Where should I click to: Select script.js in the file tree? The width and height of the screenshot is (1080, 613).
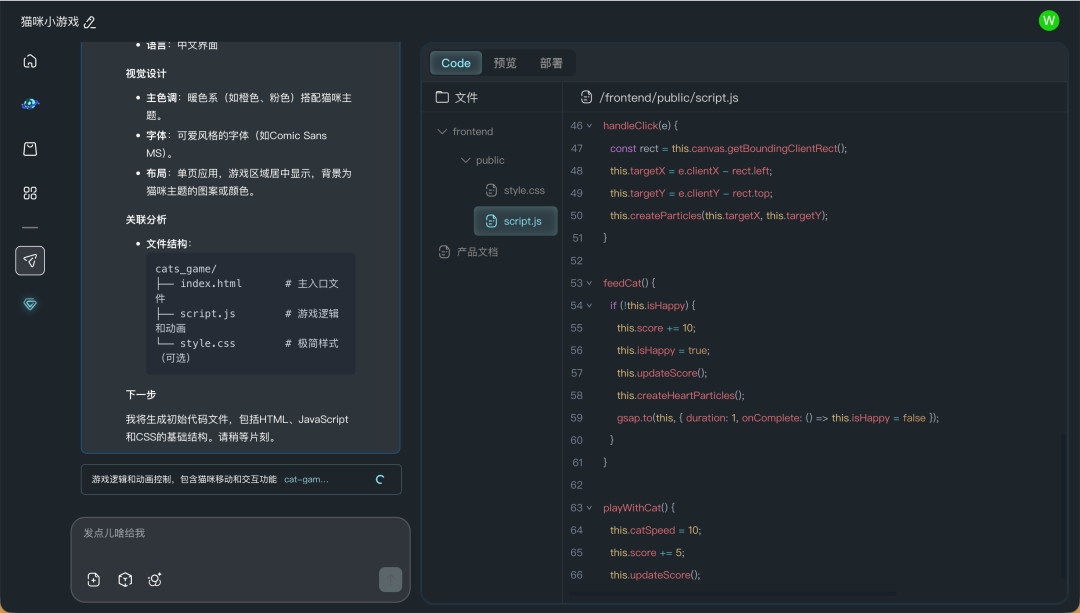516,221
